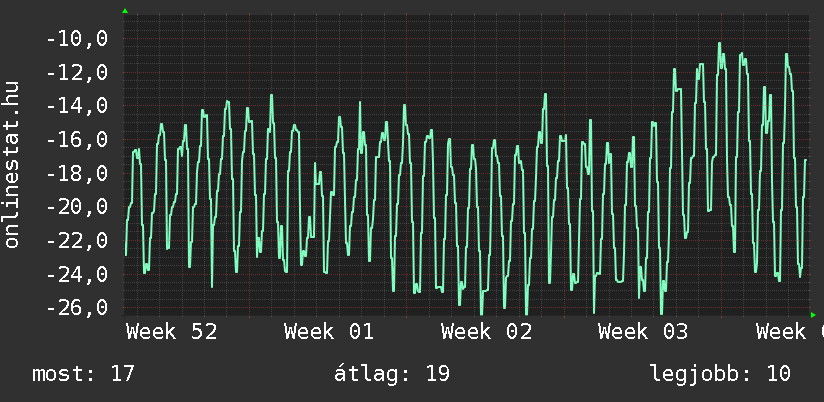824x402 pixels.
Task: Click the green arrow ending the X-axis
Action: pyautogui.click(x=813, y=313)
